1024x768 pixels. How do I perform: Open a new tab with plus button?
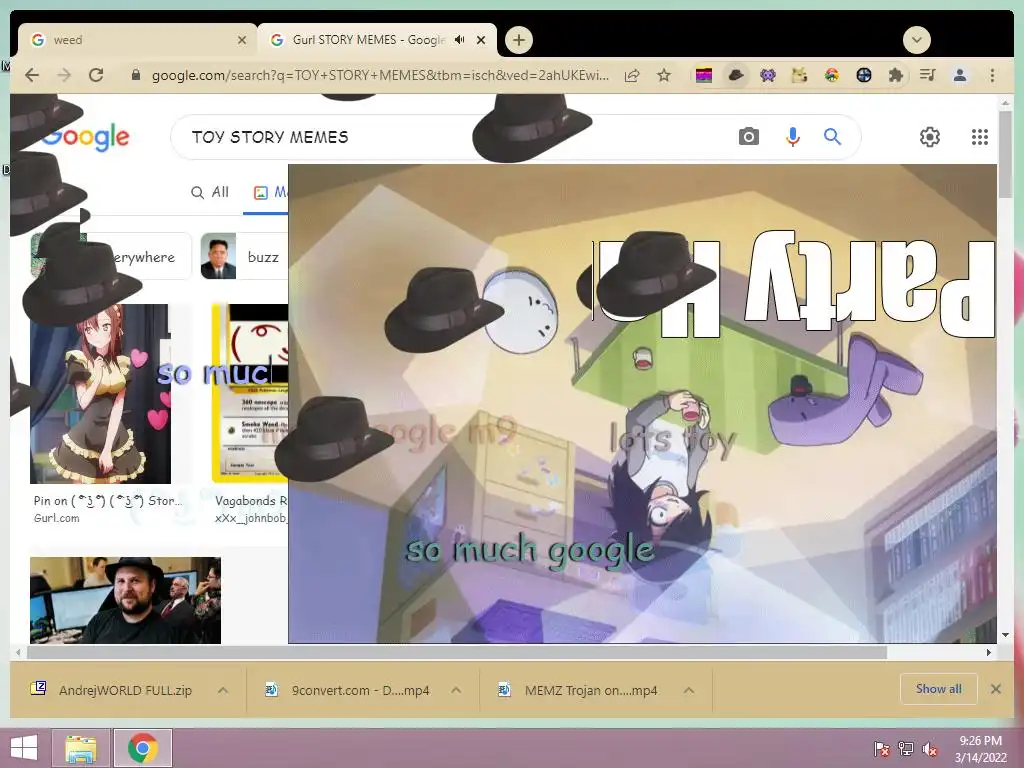[519, 40]
